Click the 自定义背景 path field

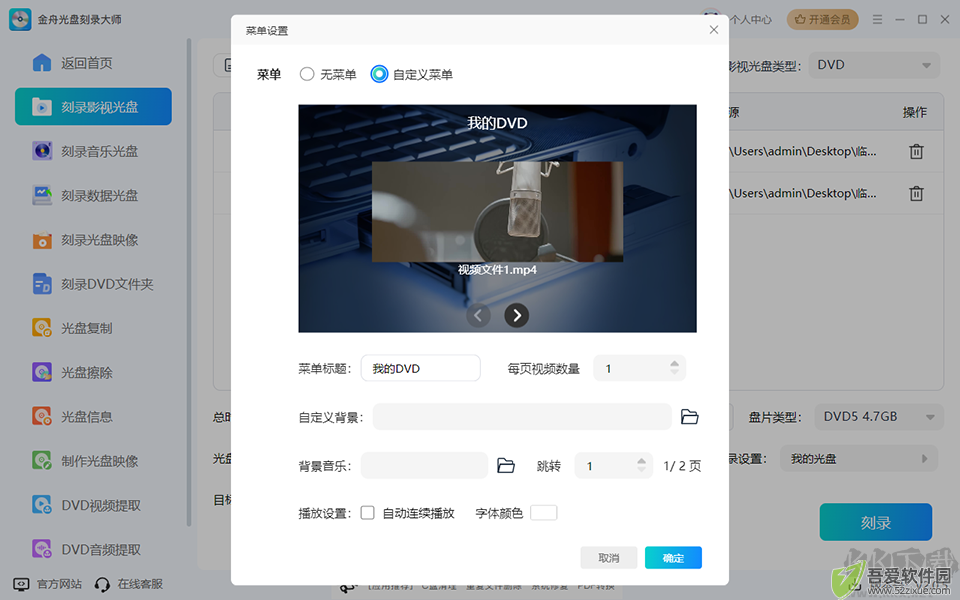(x=522, y=417)
